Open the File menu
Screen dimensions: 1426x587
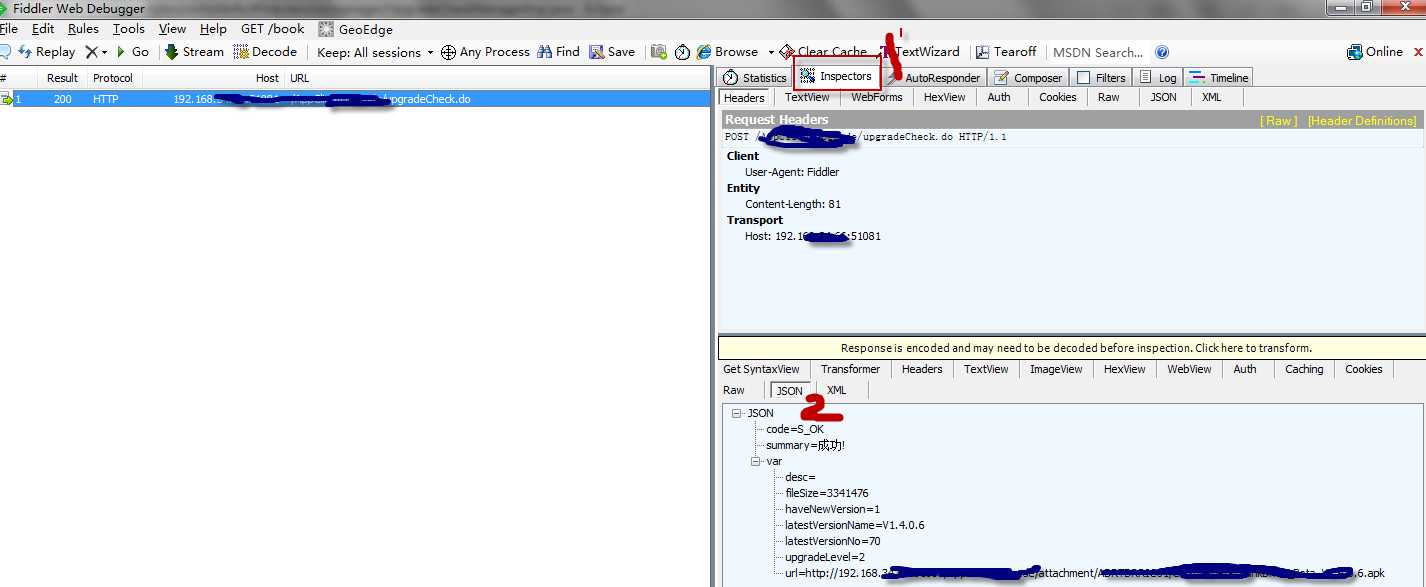[9, 29]
